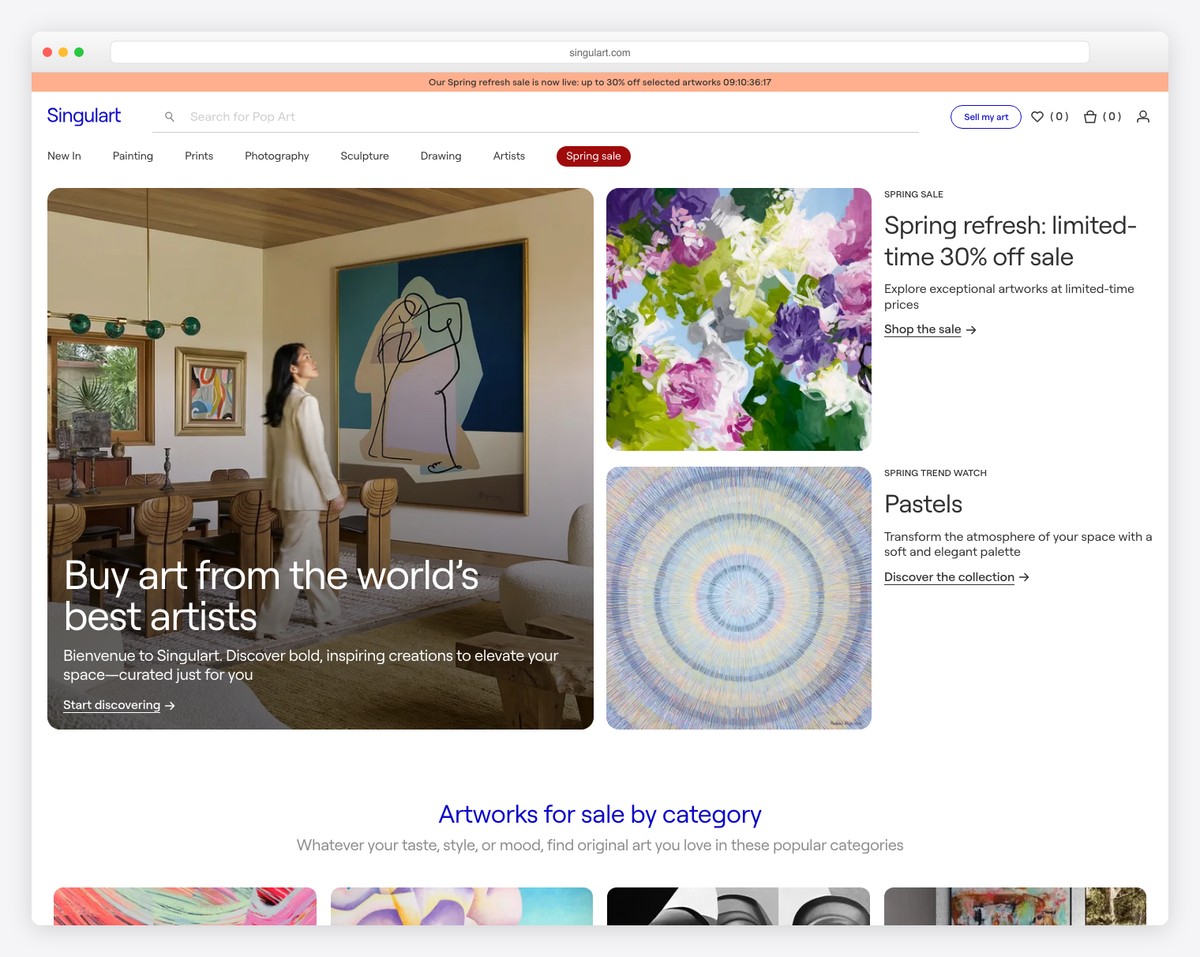Open the user account icon
This screenshot has width=1200, height=957.
(1143, 116)
